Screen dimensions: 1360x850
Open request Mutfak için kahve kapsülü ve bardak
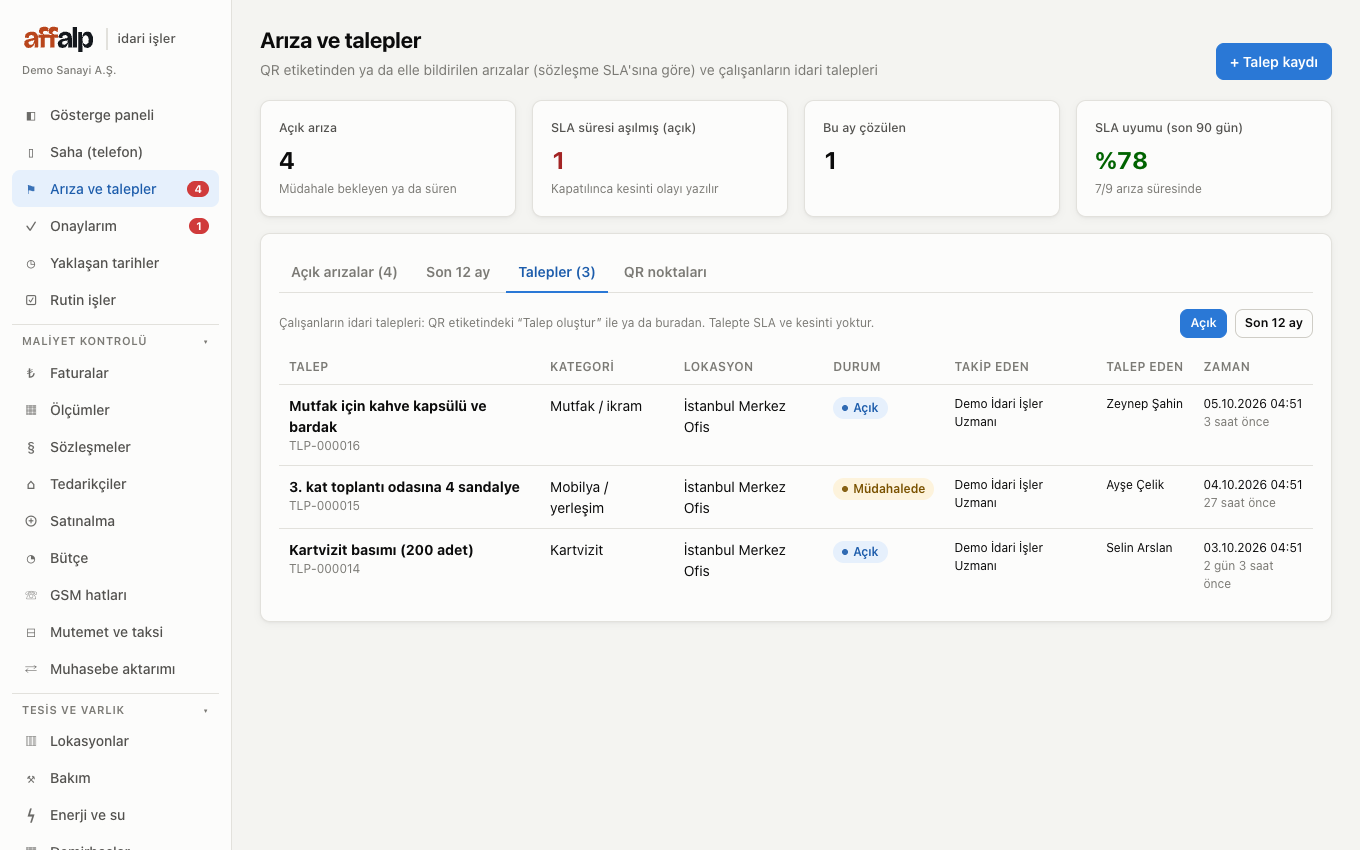388,416
